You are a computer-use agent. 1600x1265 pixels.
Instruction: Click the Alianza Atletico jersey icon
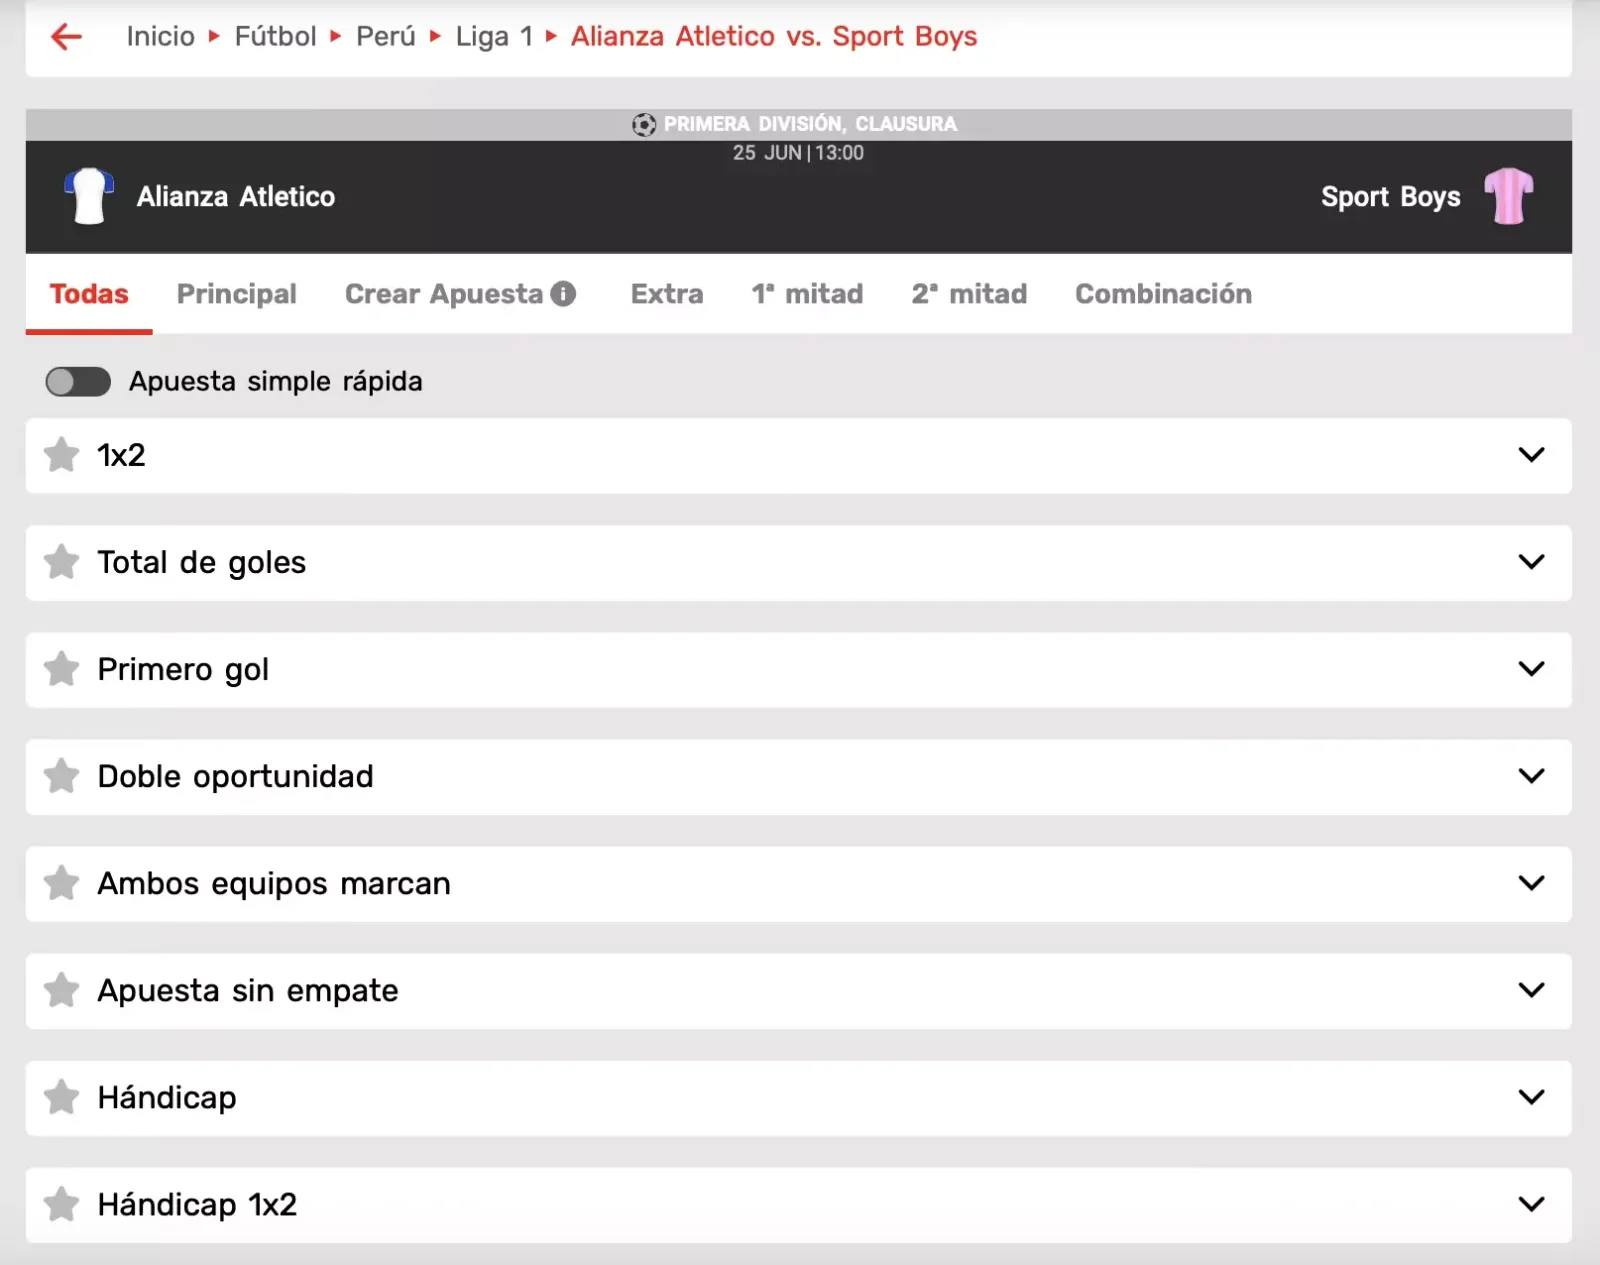click(89, 196)
